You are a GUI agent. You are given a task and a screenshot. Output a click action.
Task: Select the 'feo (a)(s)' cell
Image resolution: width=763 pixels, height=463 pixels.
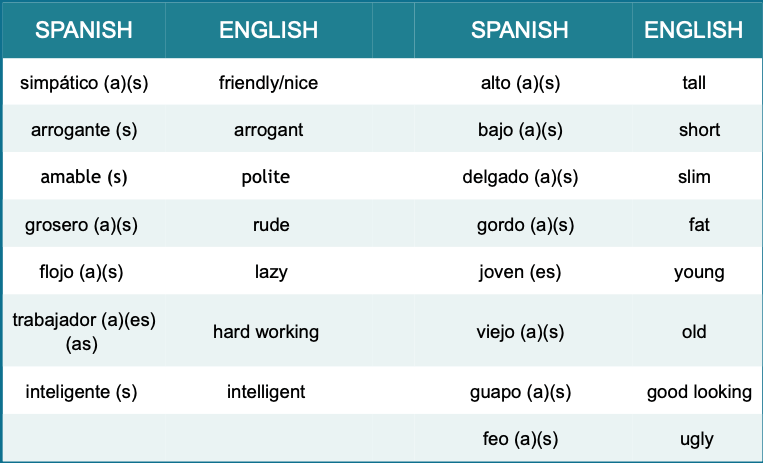520,438
